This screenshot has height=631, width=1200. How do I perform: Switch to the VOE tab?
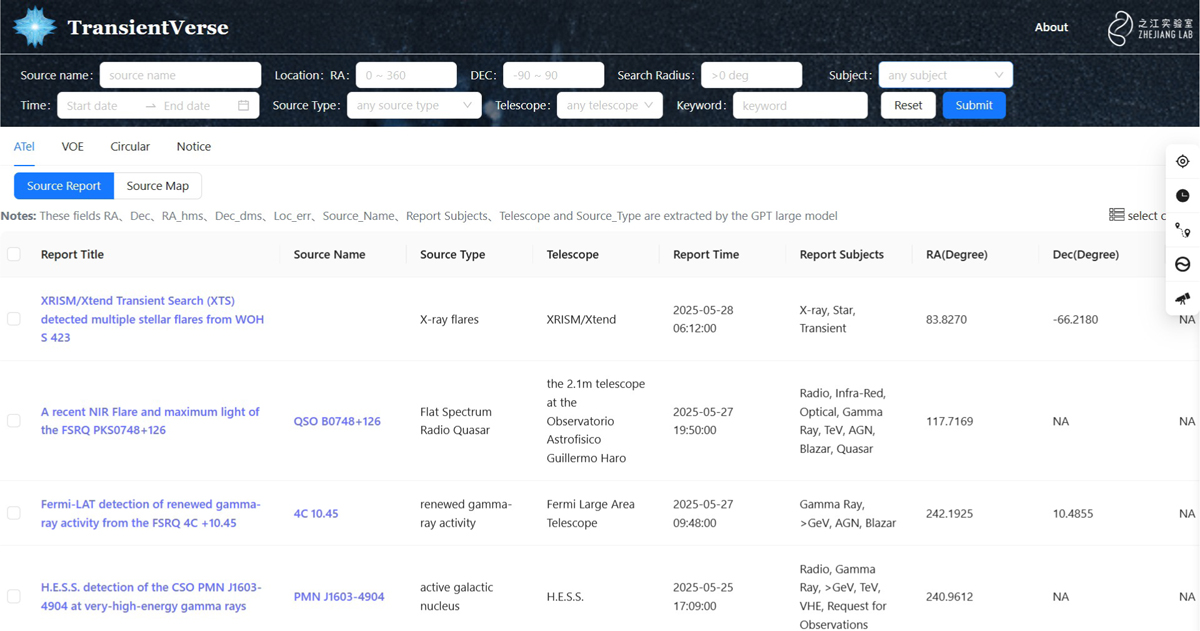[72, 146]
